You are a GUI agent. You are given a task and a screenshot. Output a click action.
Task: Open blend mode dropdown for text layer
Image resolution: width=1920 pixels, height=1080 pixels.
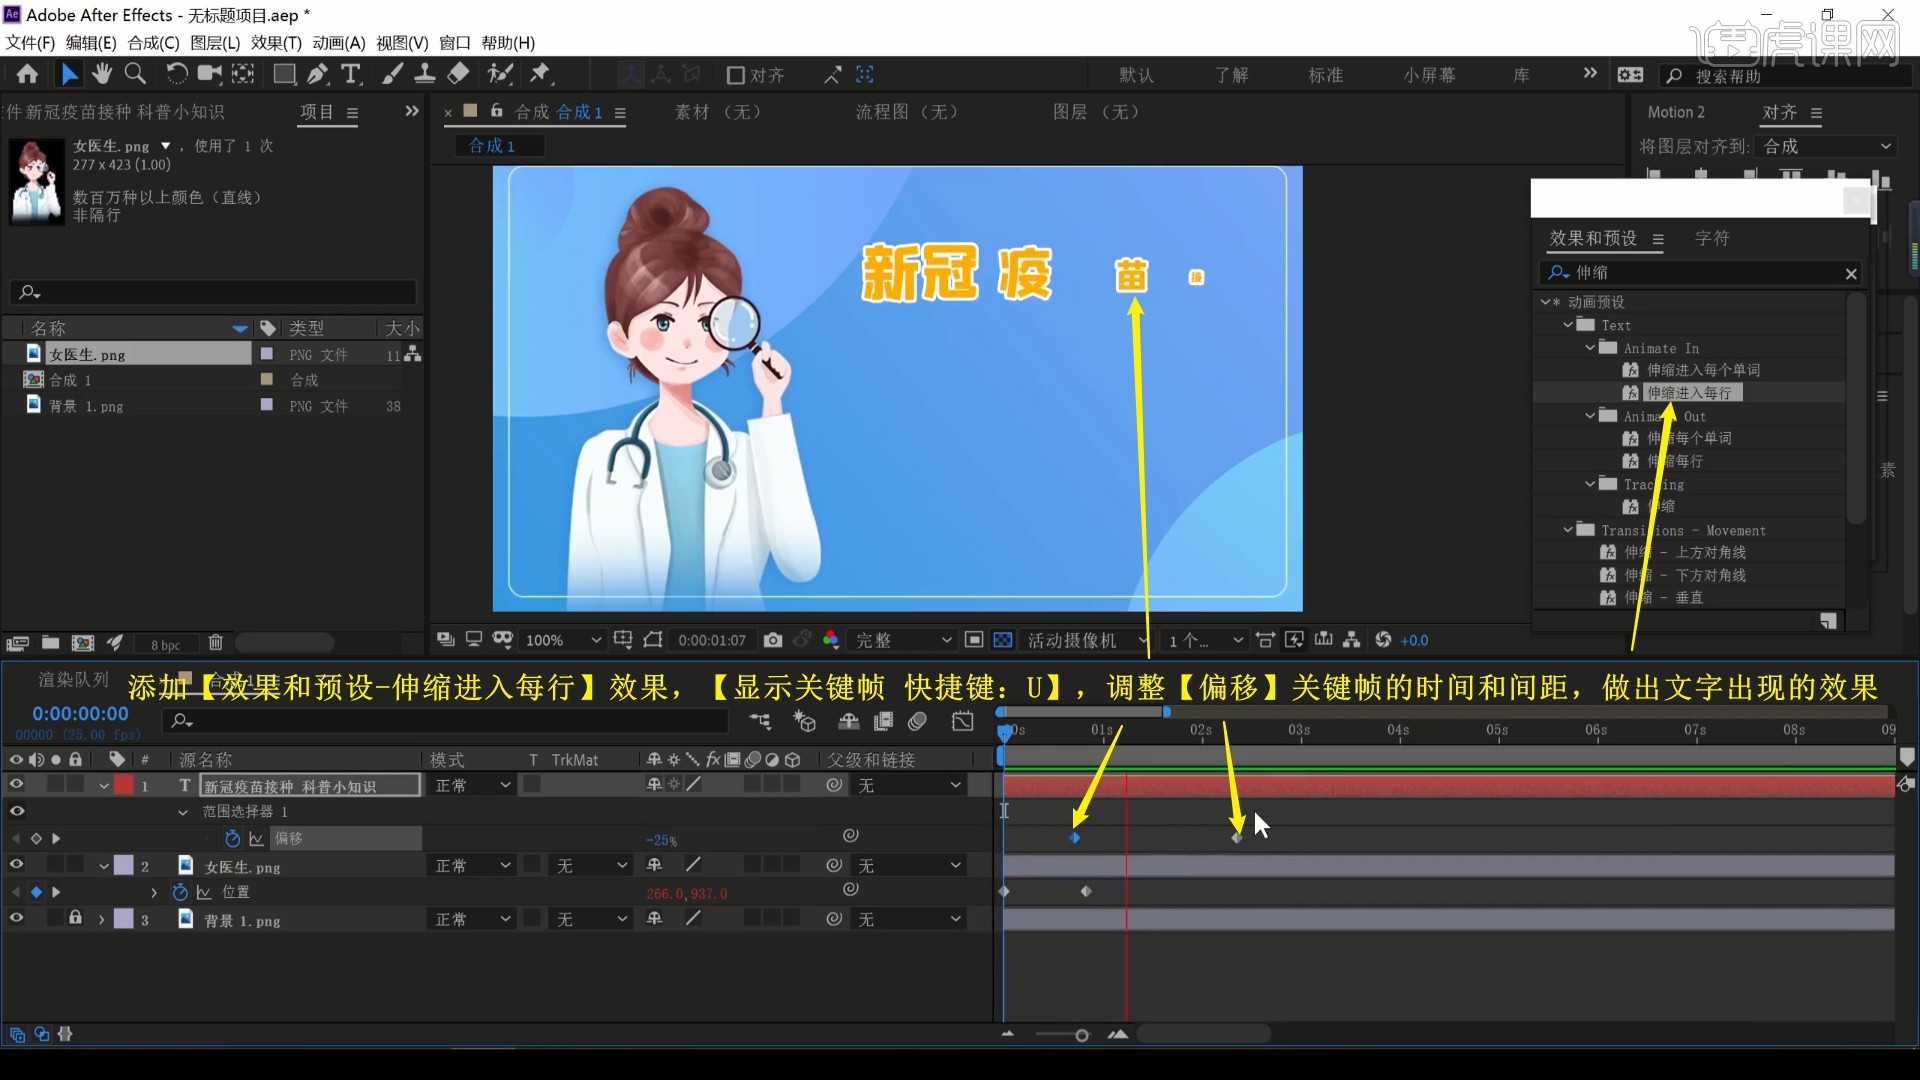tap(472, 786)
